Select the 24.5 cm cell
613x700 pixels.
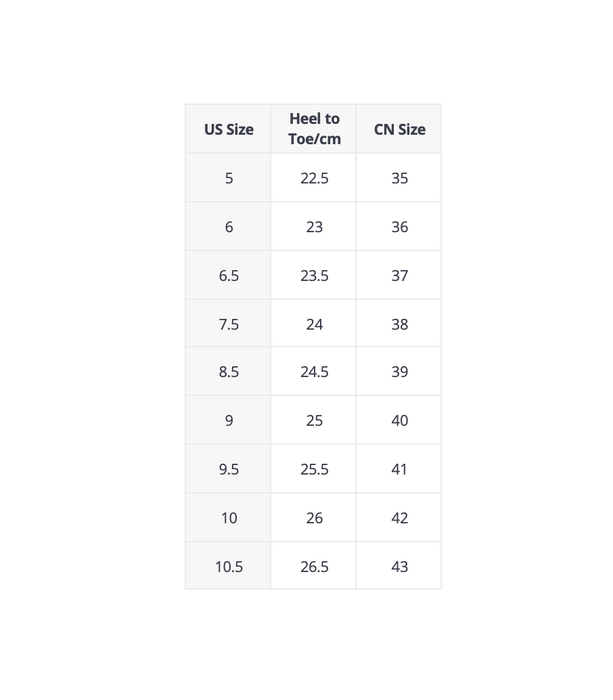pos(313,371)
